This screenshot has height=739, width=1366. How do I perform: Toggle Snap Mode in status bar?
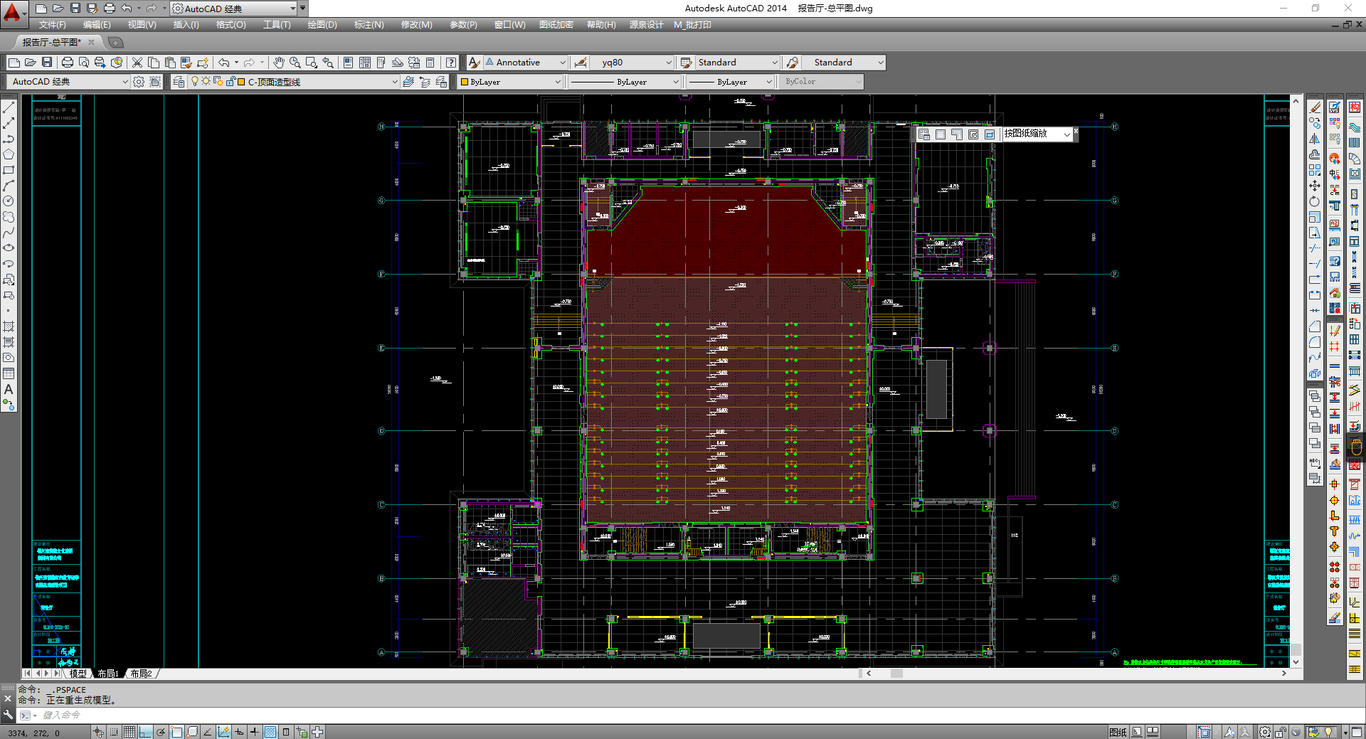coord(113,732)
